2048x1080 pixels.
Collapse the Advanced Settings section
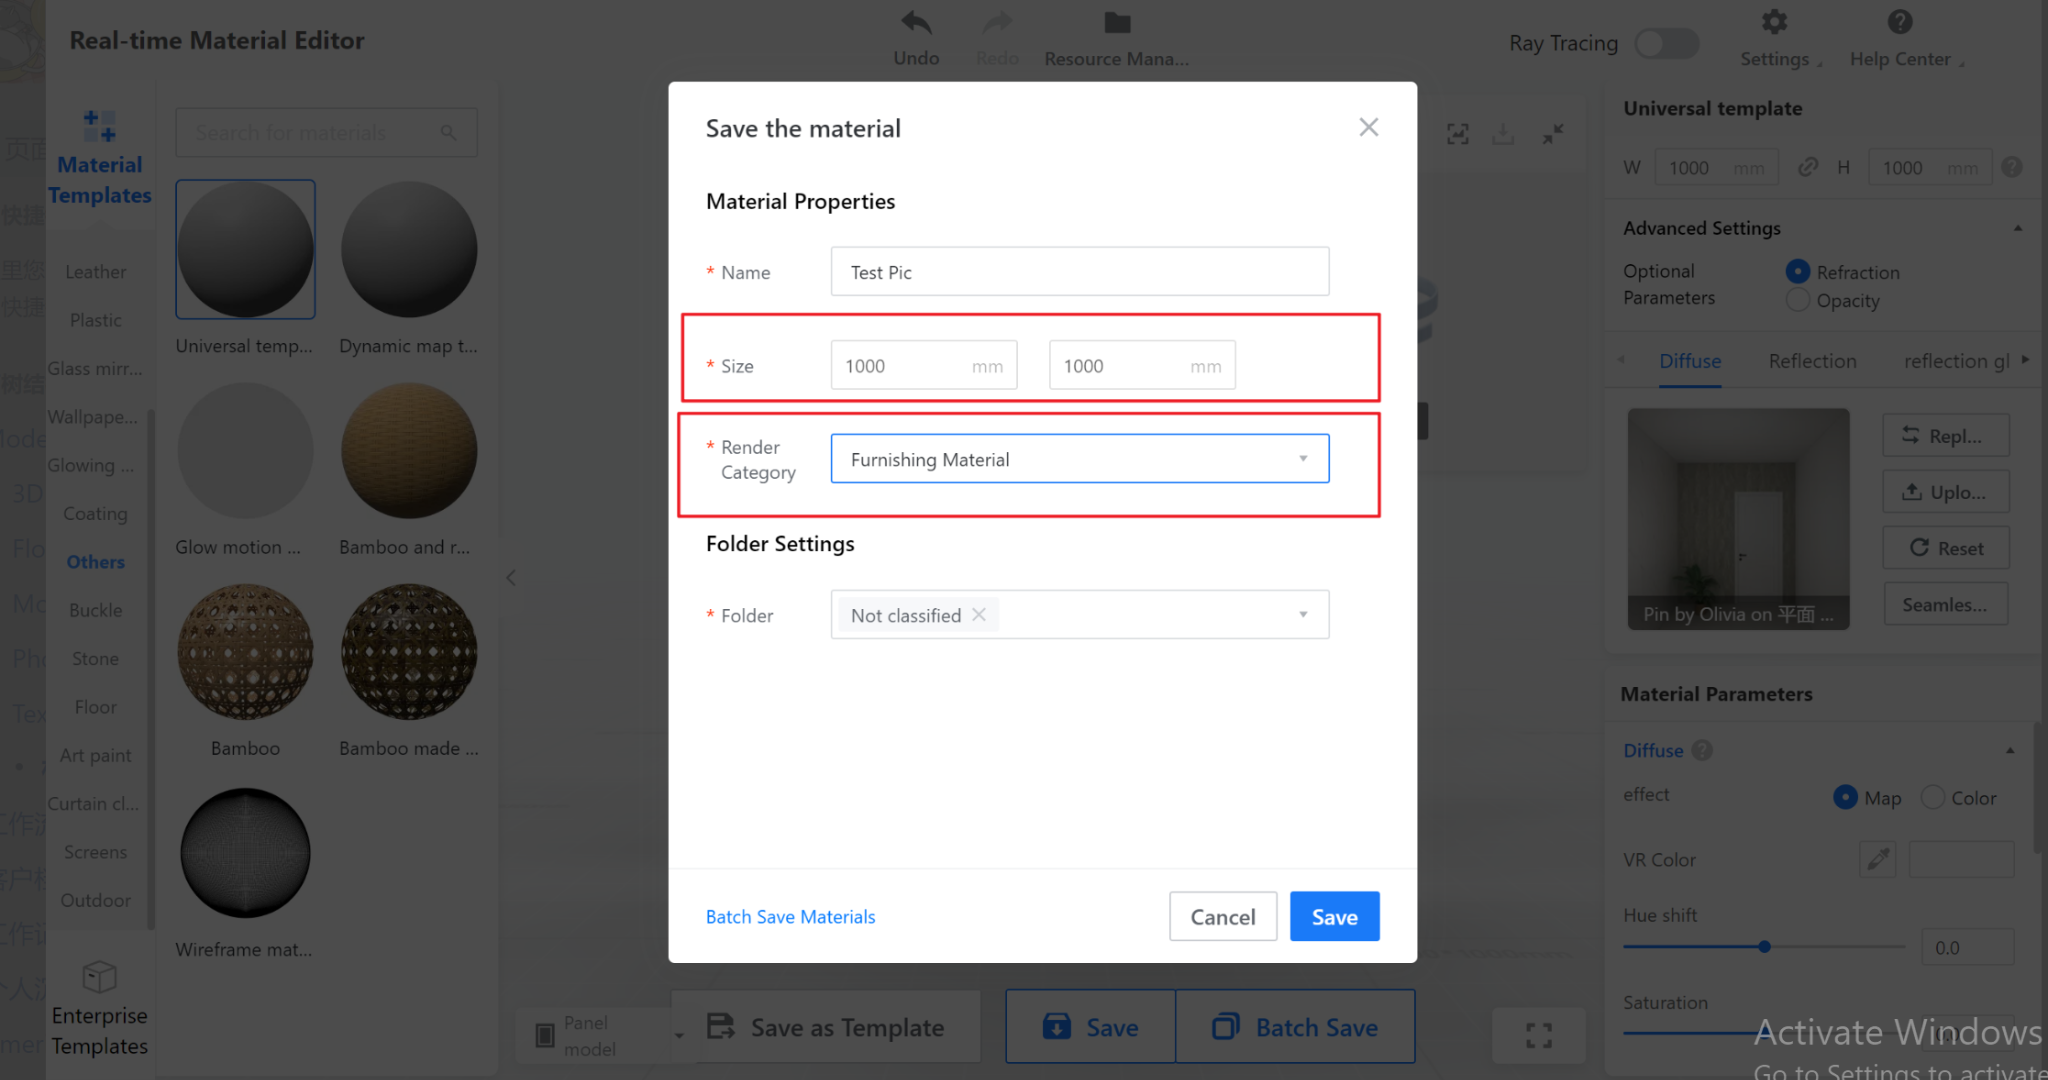click(x=2017, y=228)
